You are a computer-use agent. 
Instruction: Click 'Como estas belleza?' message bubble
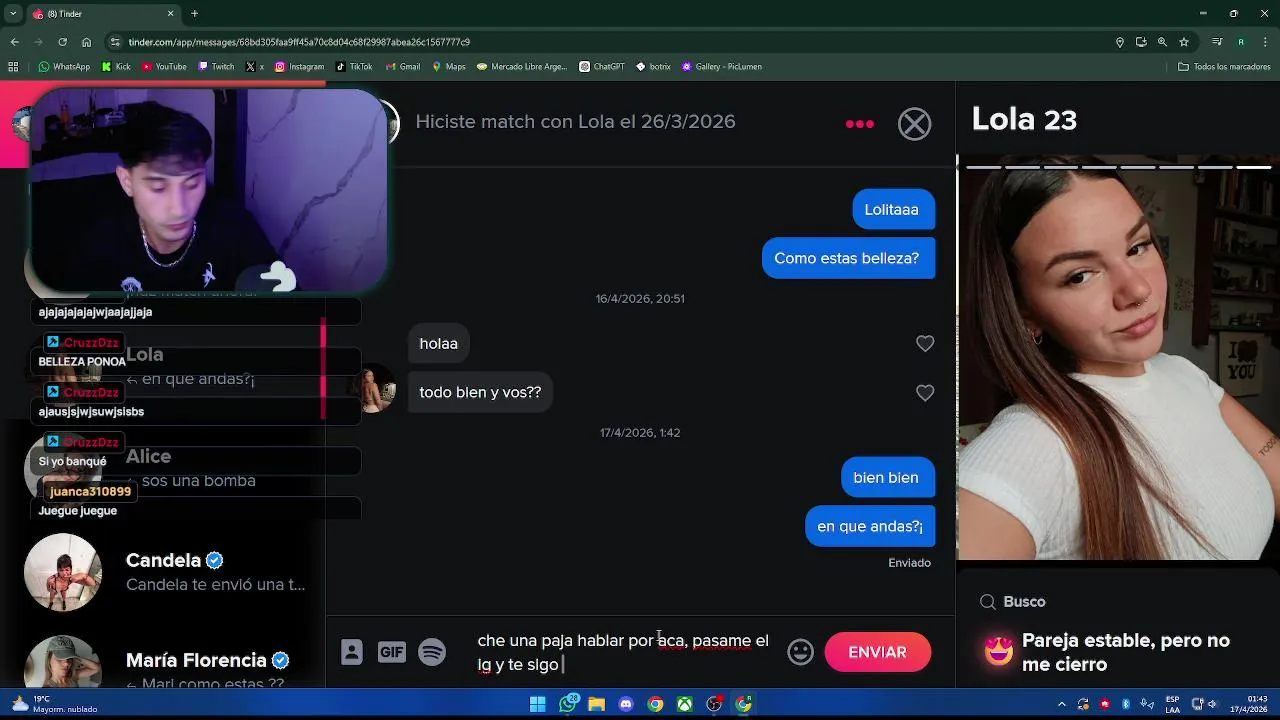coord(847,258)
